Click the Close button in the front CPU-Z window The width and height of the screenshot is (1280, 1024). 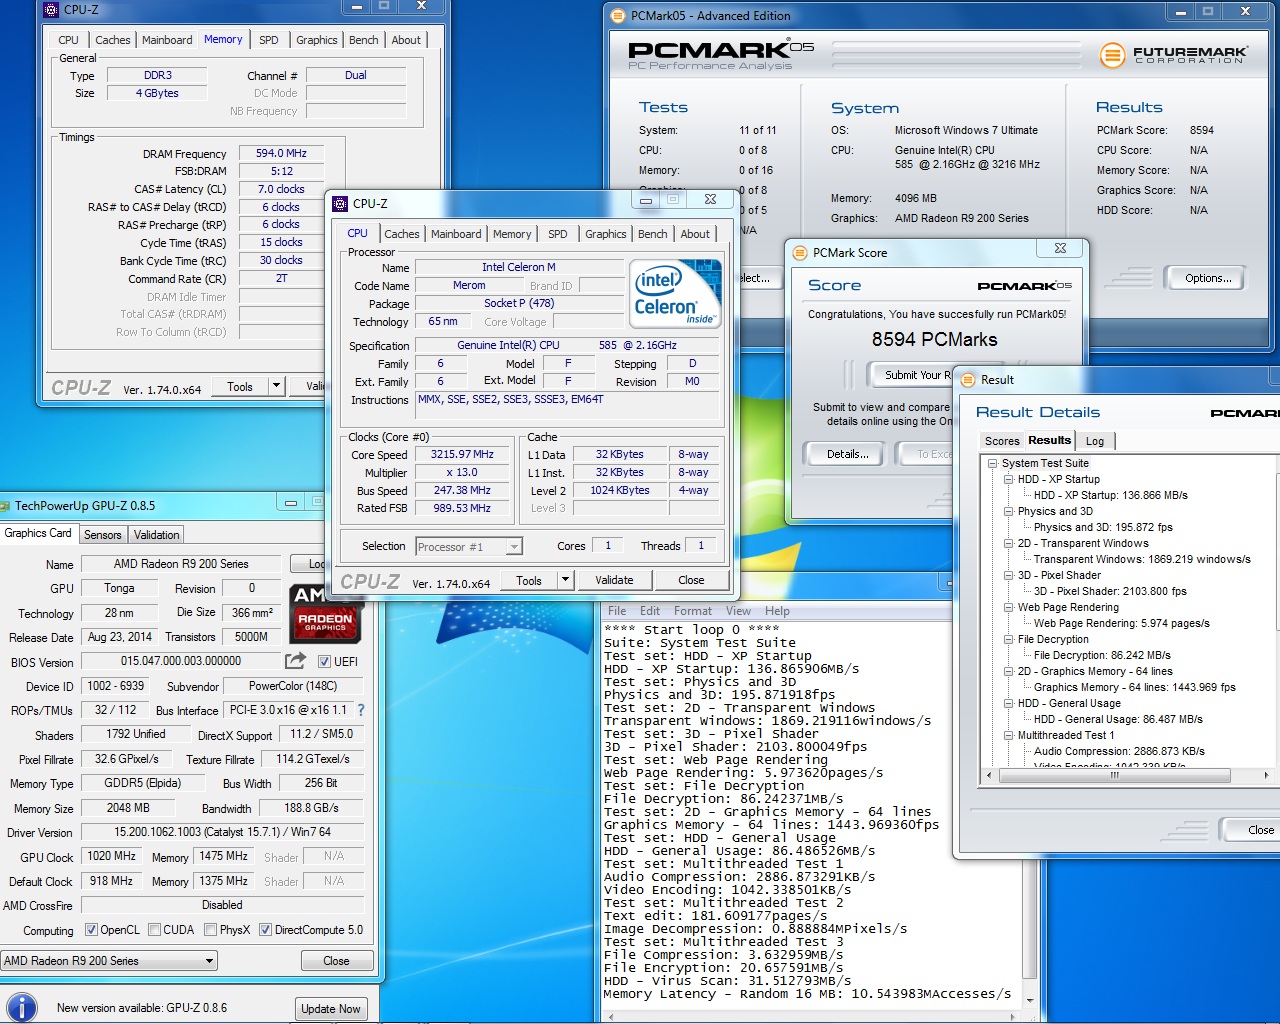[x=691, y=580]
